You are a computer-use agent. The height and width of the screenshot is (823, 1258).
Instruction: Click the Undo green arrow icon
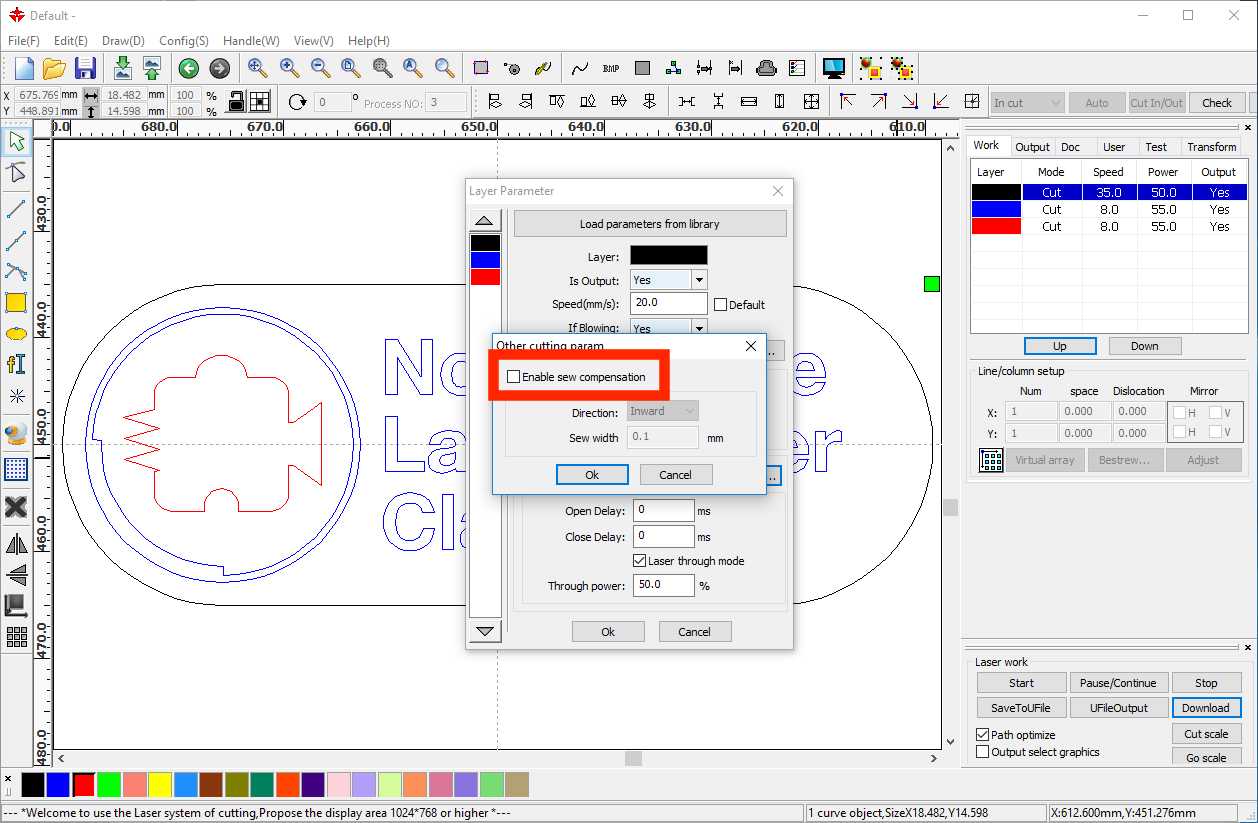pos(188,68)
